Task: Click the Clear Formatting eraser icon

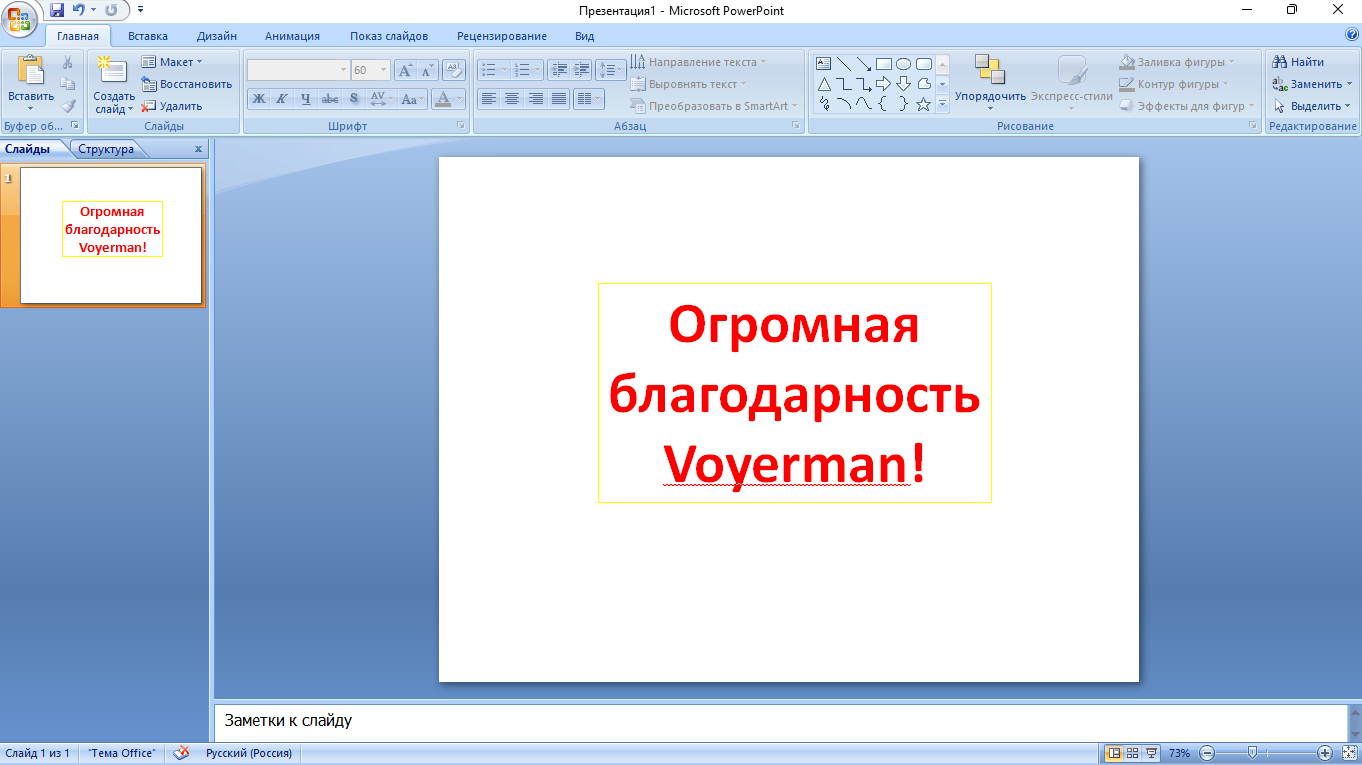Action: point(454,70)
